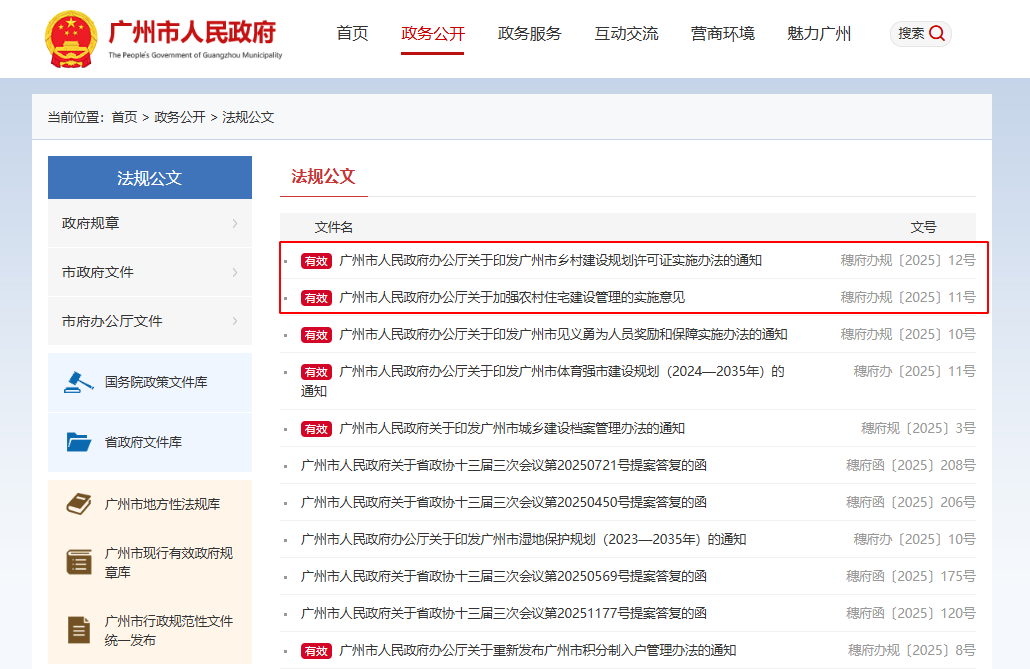
Task: Expand the 政府规章 chevron arrow
Action: [x=235, y=223]
